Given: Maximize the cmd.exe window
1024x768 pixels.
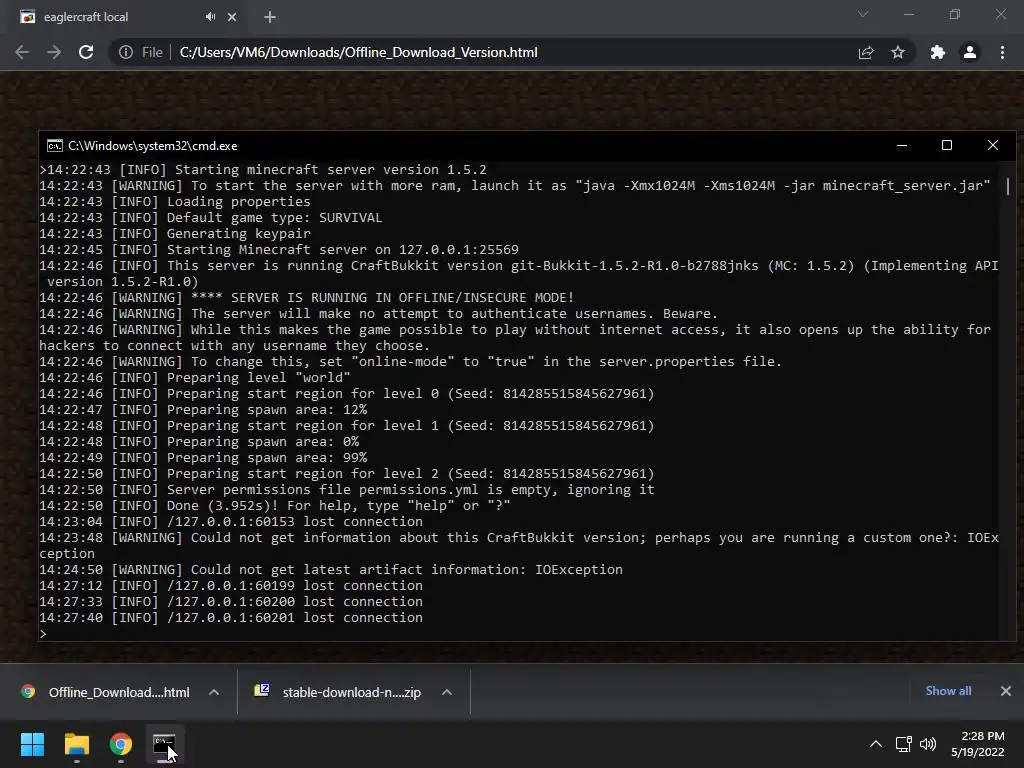Looking at the screenshot, I should (947, 146).
